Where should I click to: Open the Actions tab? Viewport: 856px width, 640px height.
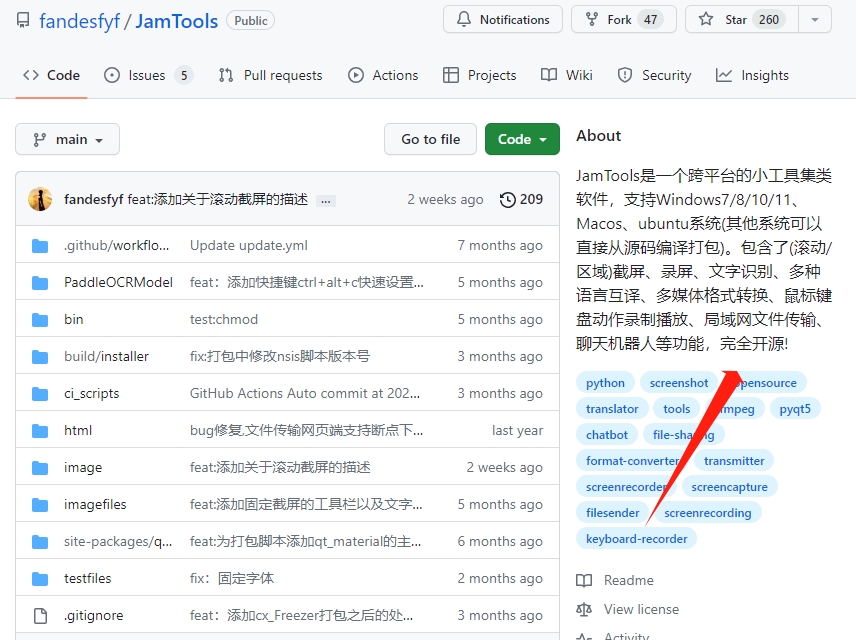(x=383, y=75)
